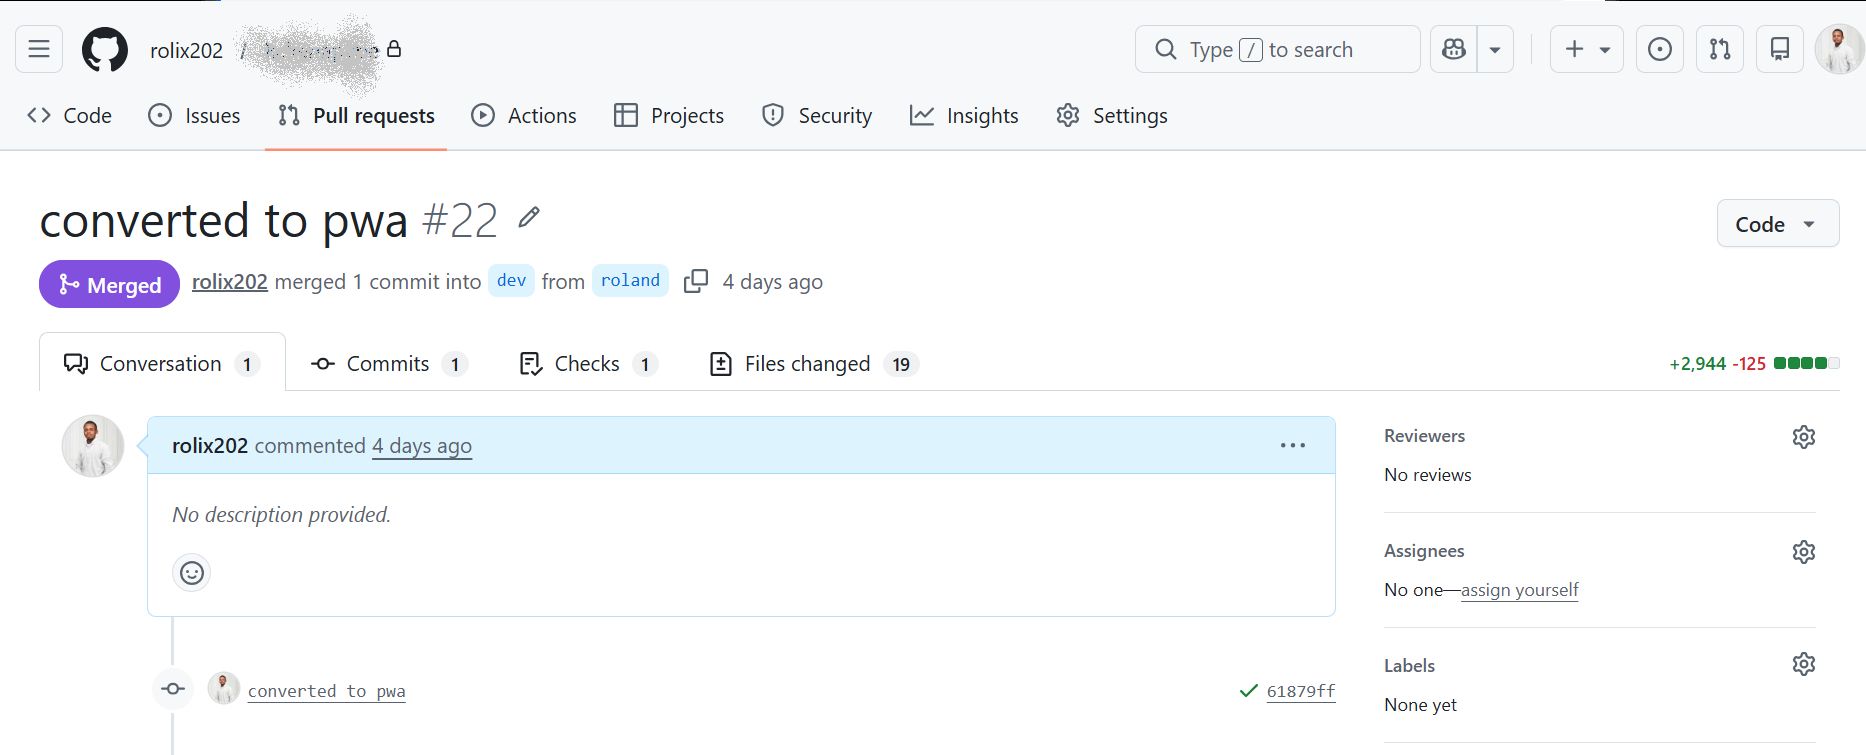
Task: Open the user profile avatar menu
Action: point(1839,49)
